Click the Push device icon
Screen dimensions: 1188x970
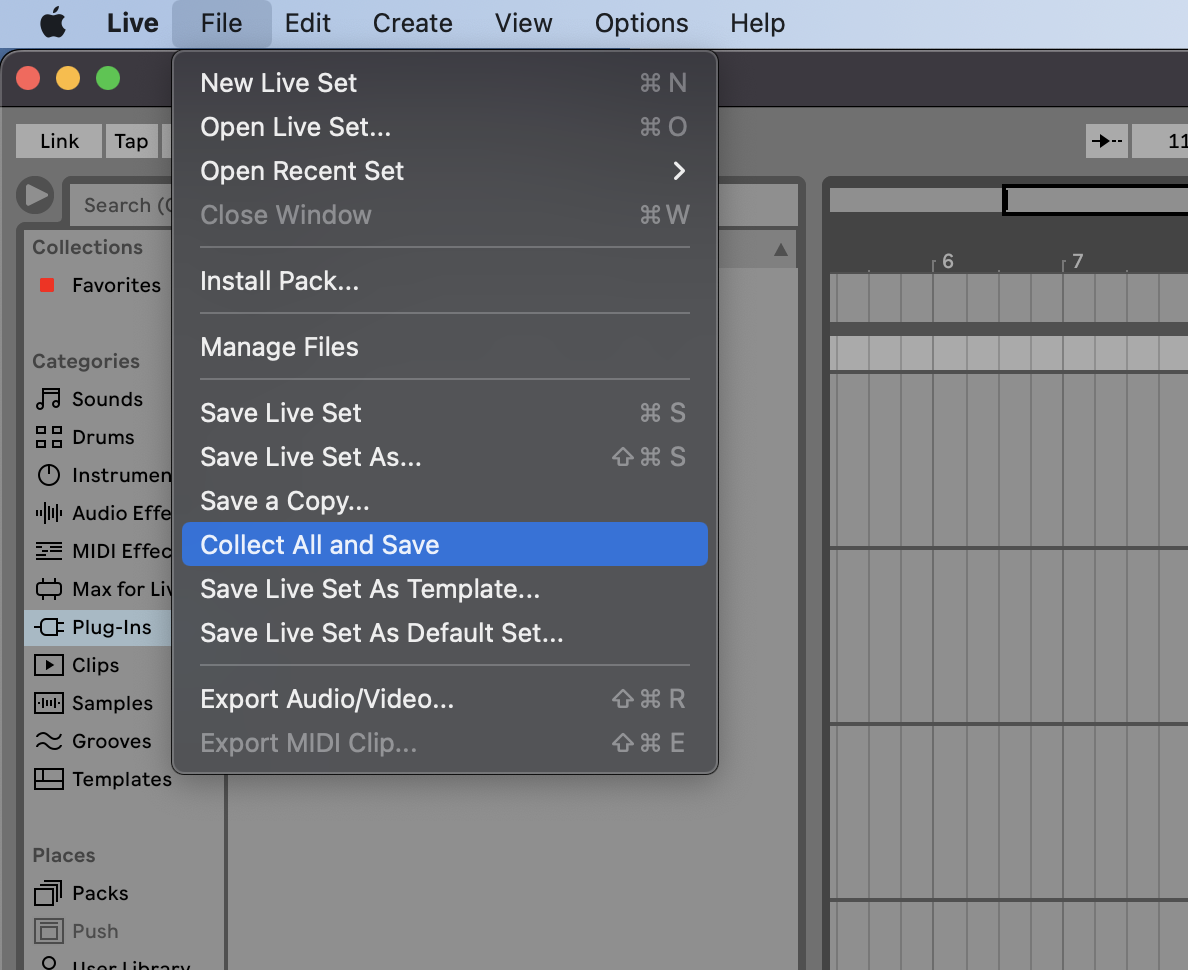48,931
